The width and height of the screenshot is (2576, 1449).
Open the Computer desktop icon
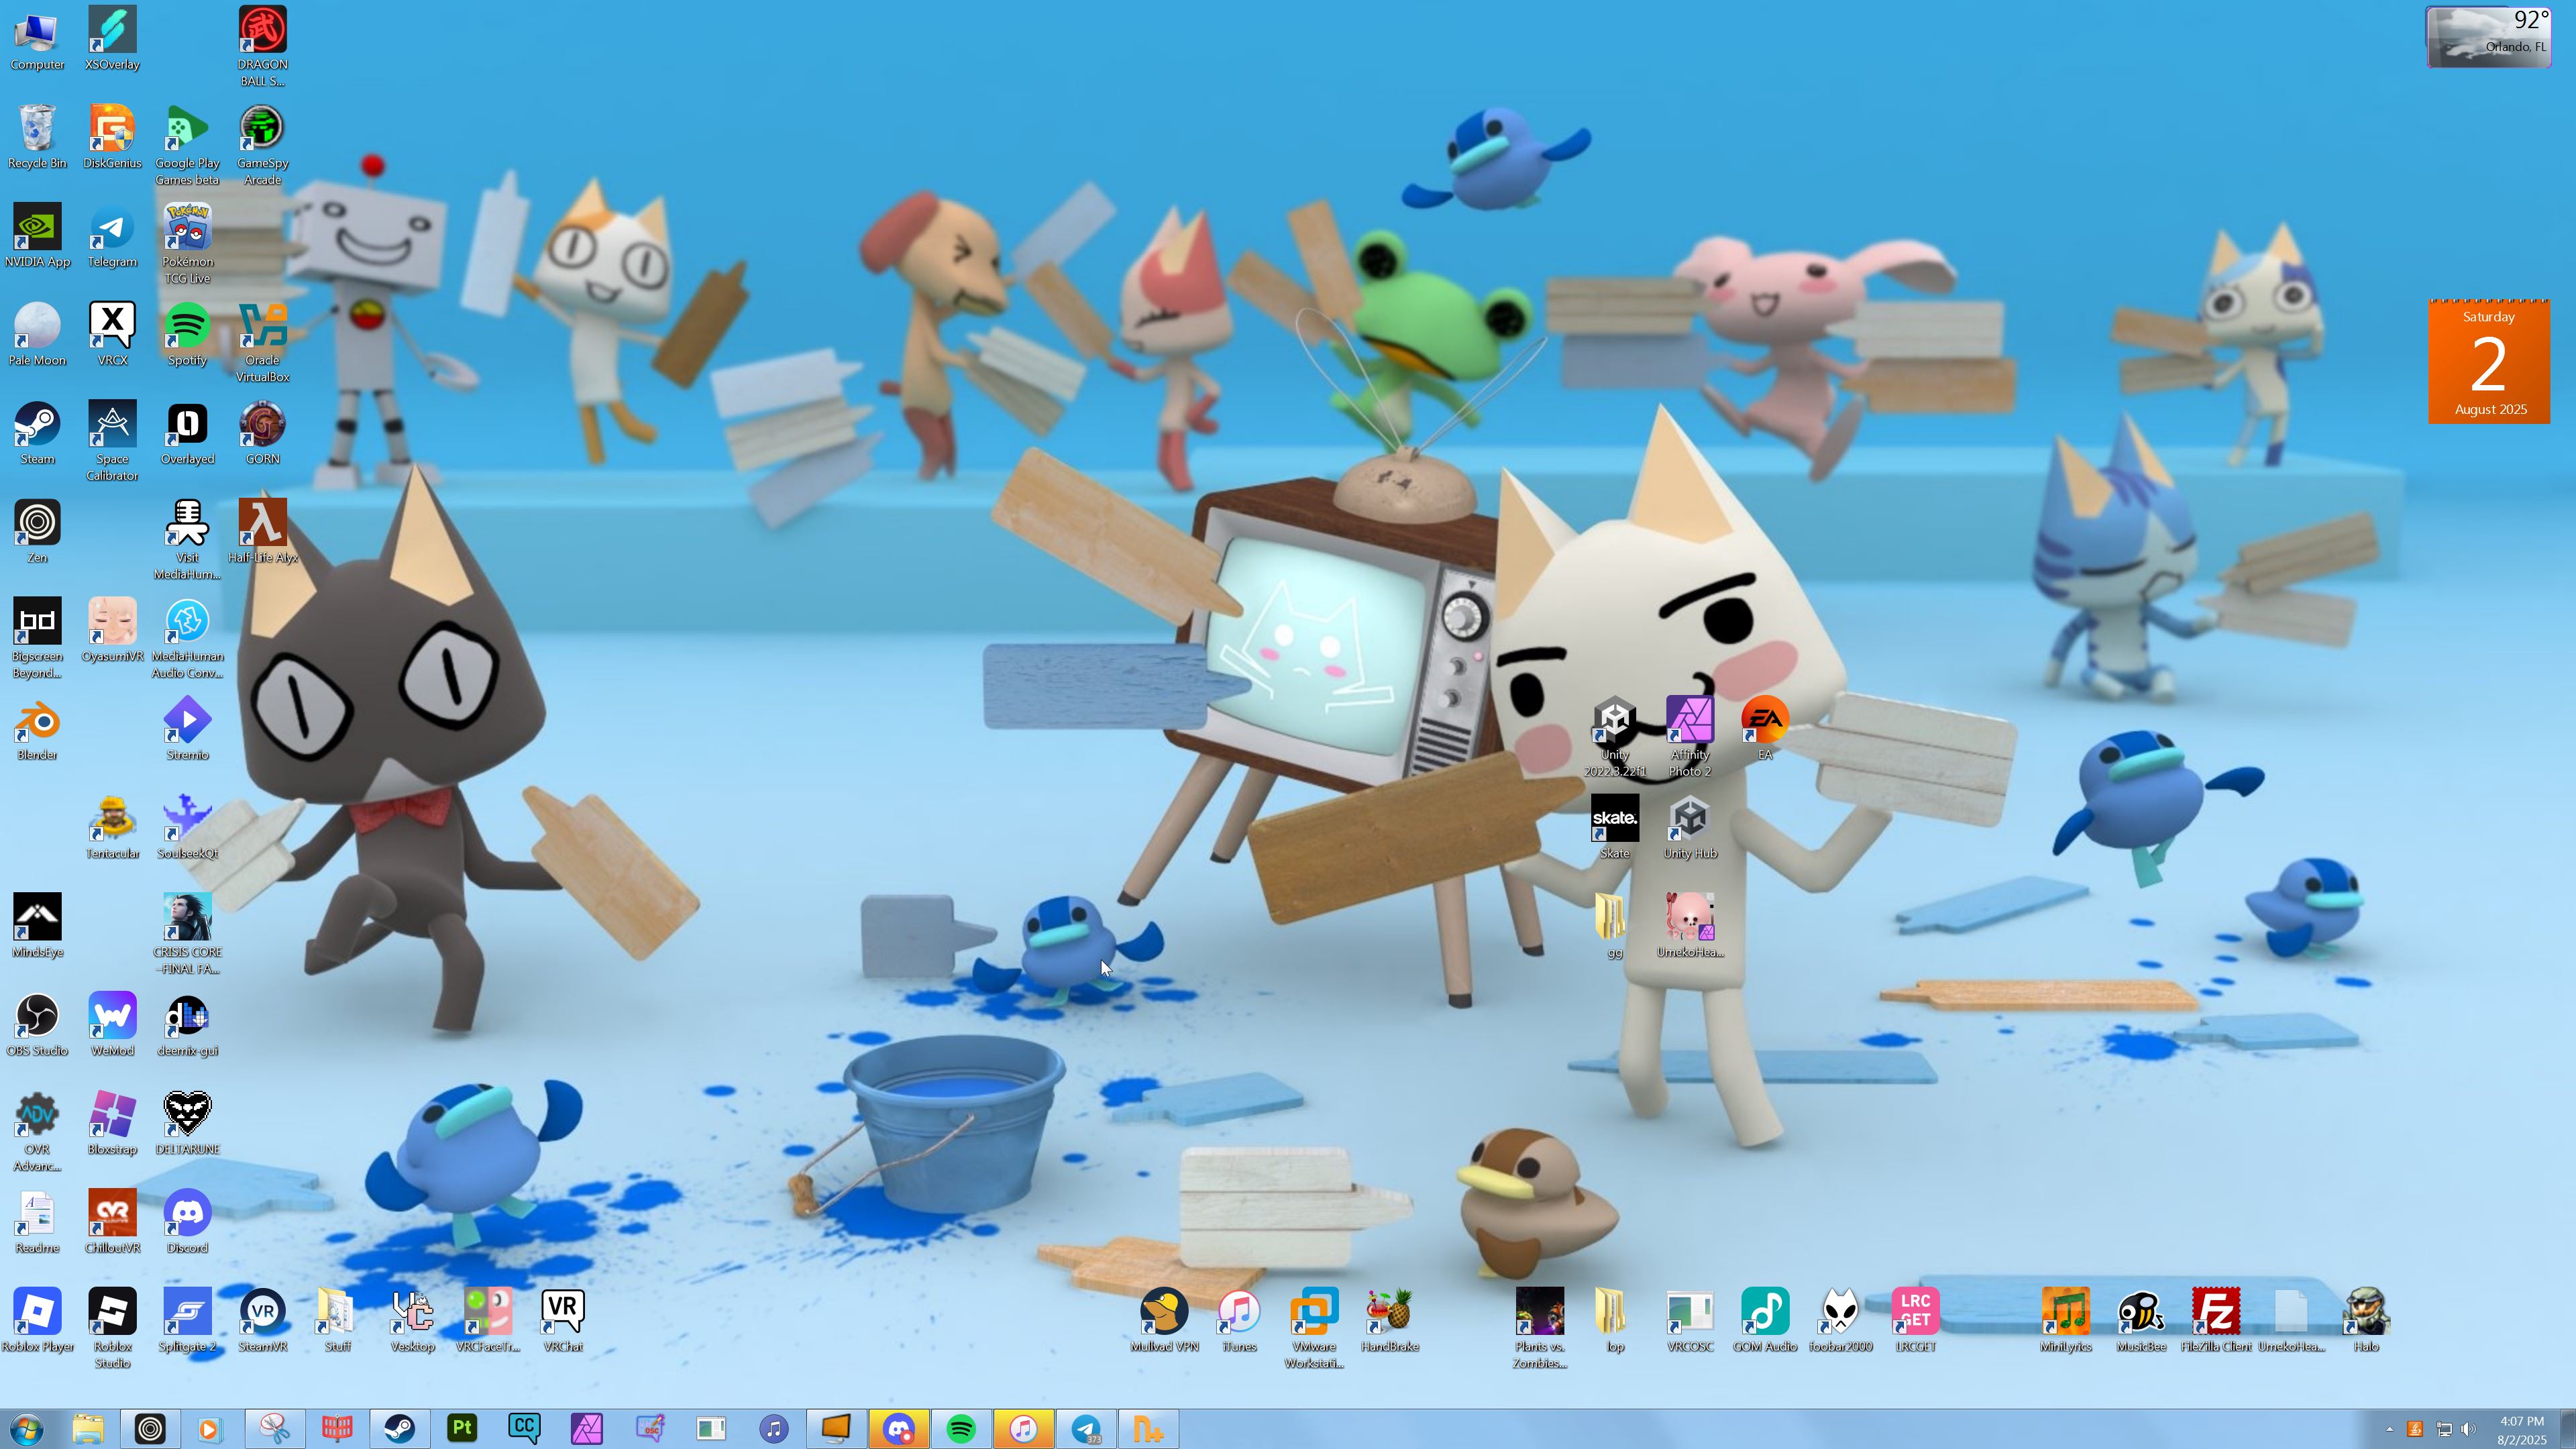click(37, 39)
